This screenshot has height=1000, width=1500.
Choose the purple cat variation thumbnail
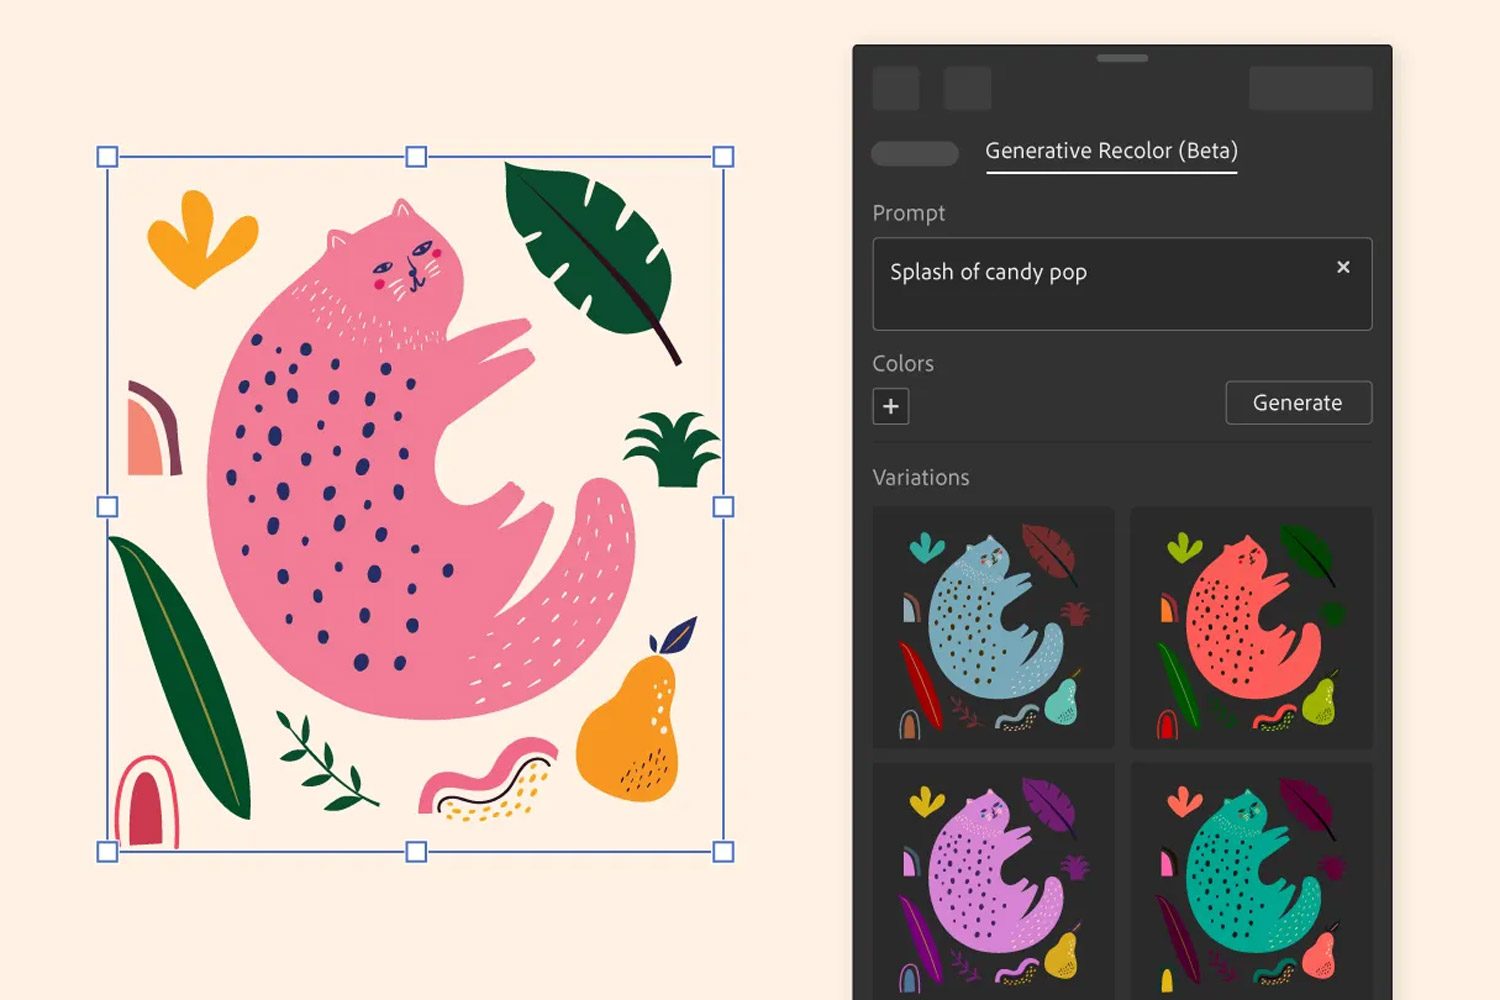coord(993,881)
